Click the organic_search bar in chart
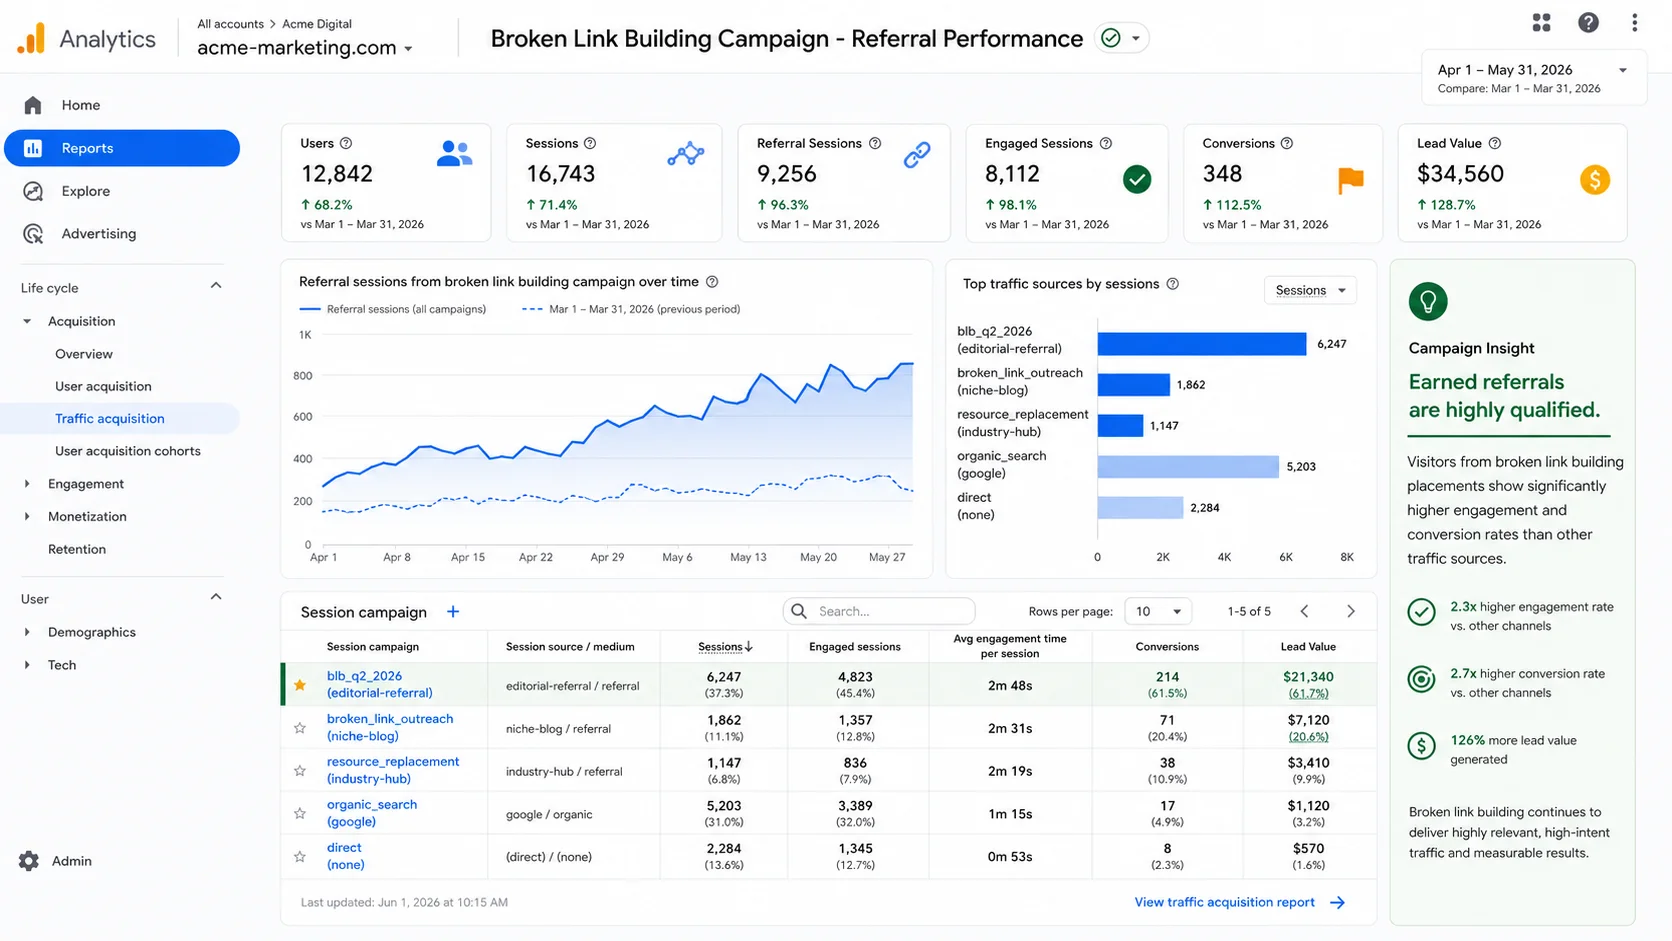1672x941 pixels. click(1188, 467)
